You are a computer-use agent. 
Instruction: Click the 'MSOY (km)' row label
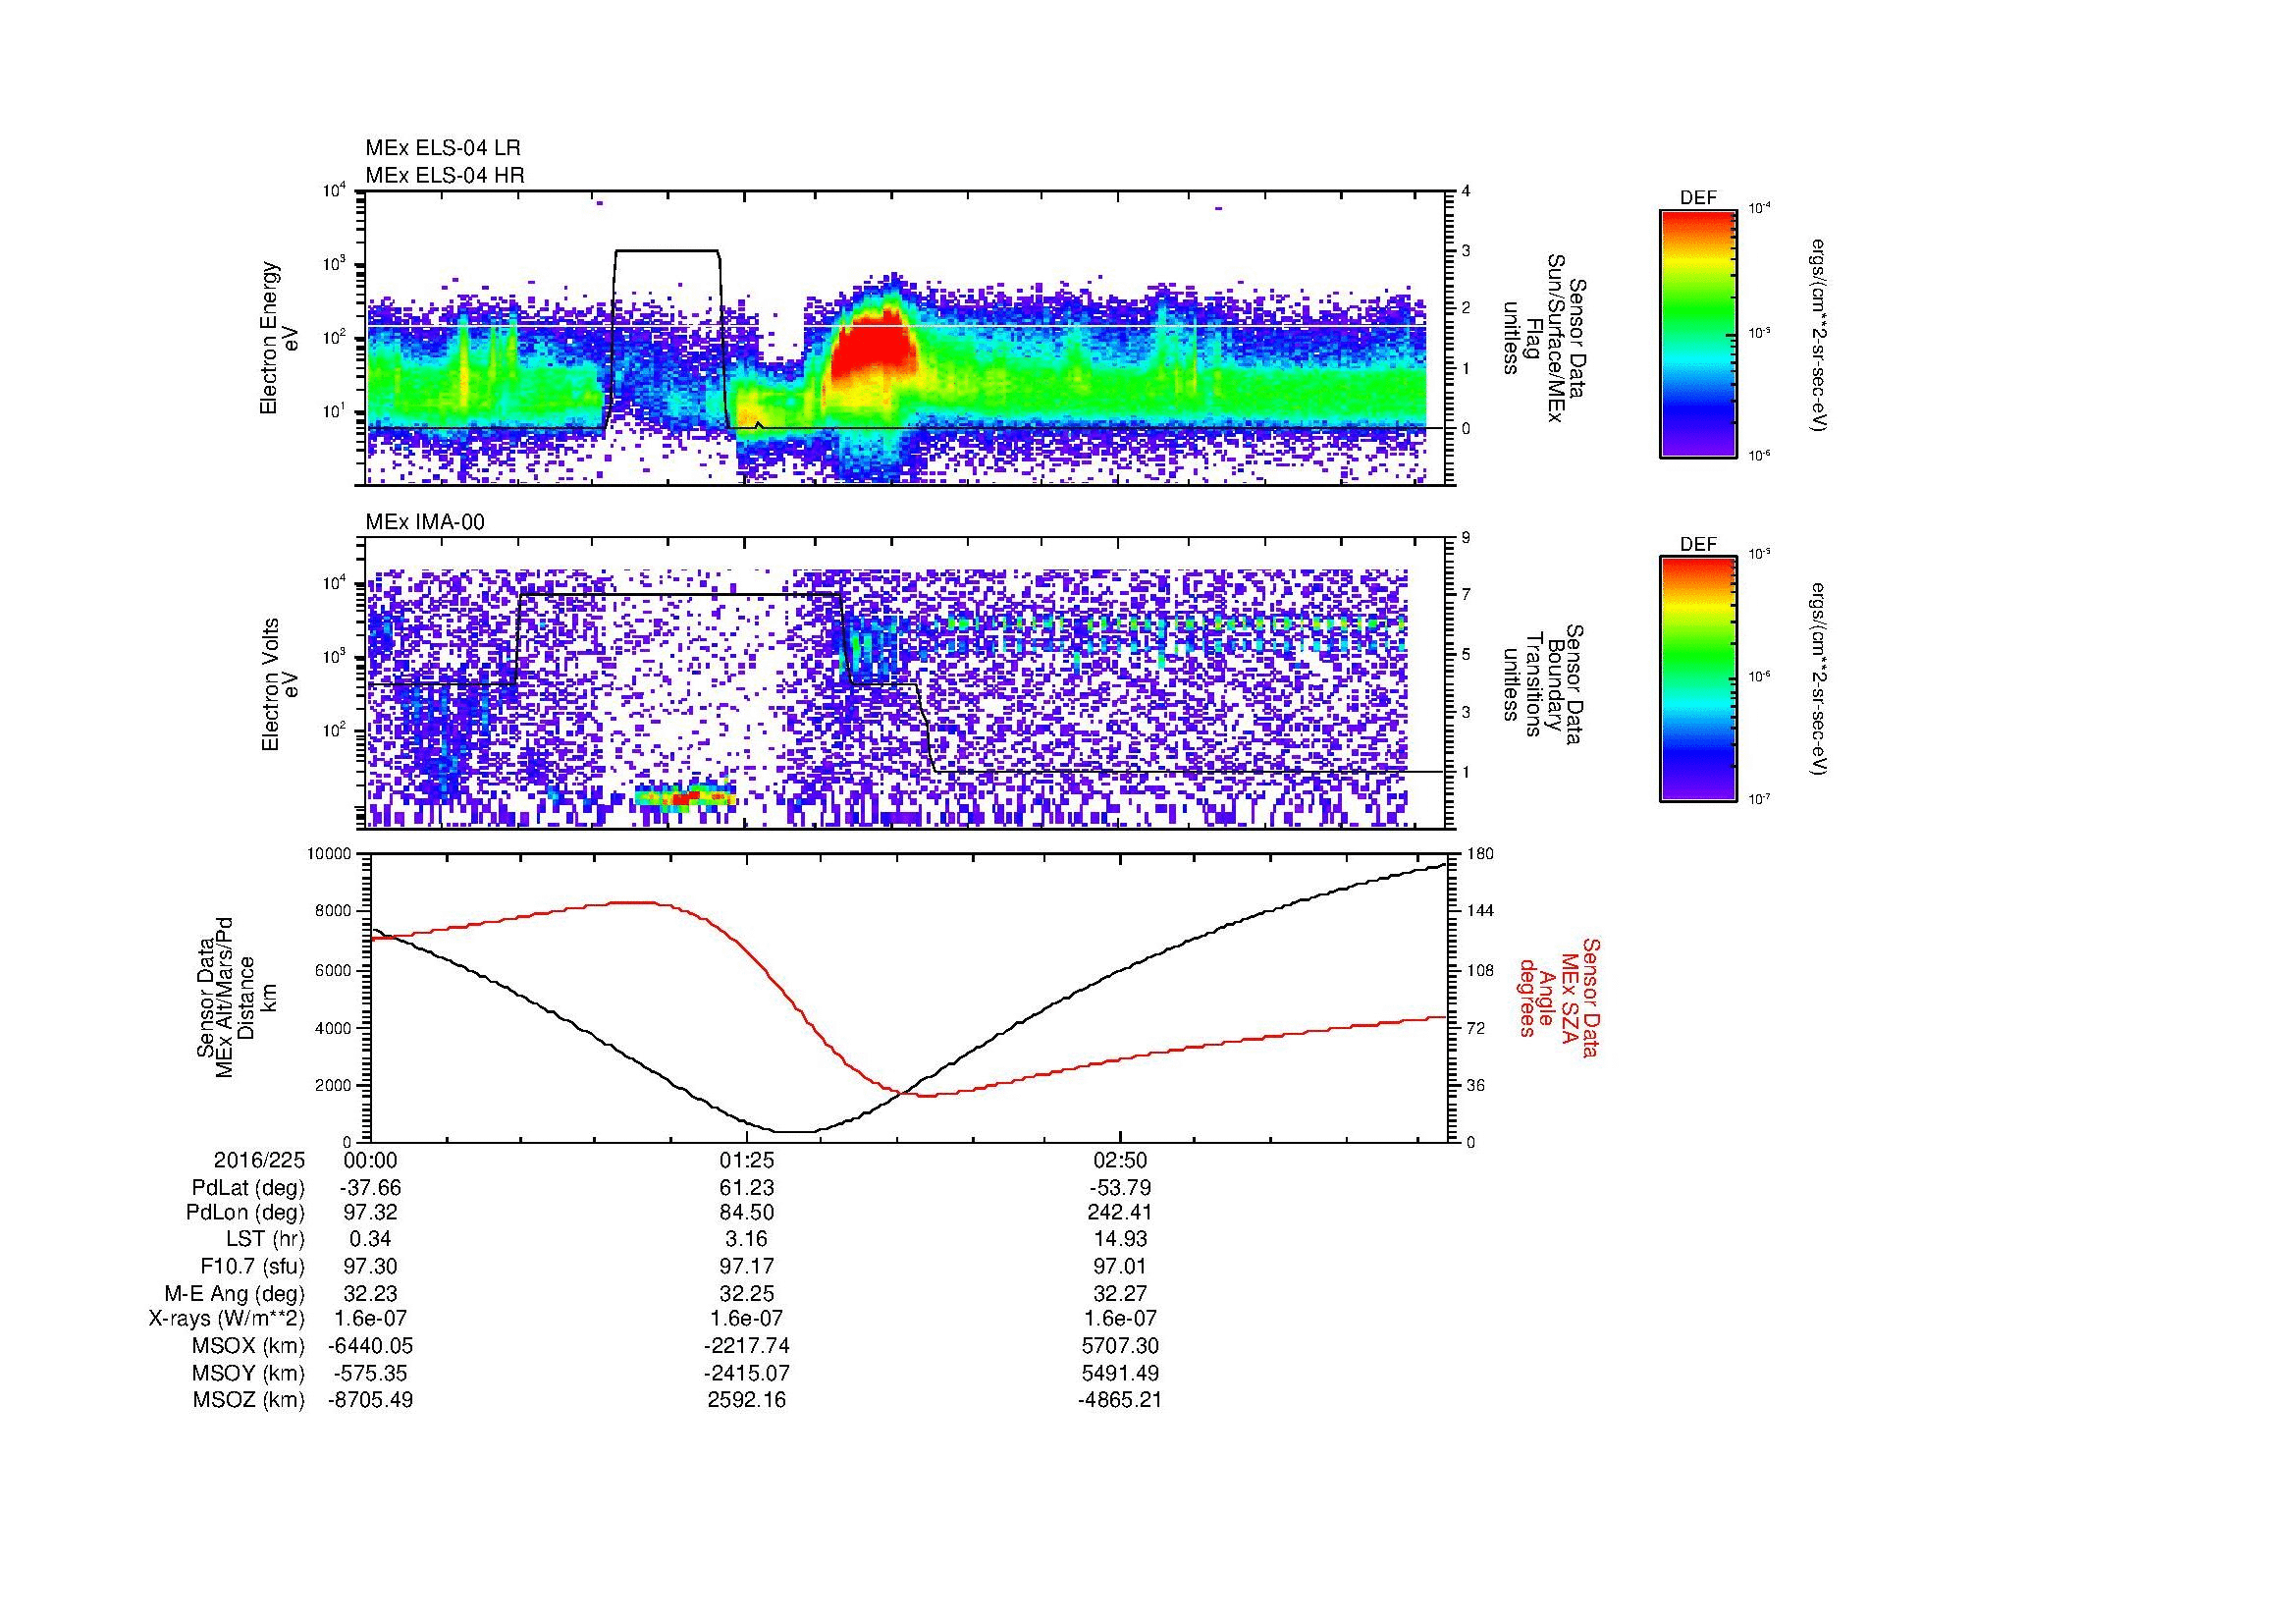tap(249, 1373)
